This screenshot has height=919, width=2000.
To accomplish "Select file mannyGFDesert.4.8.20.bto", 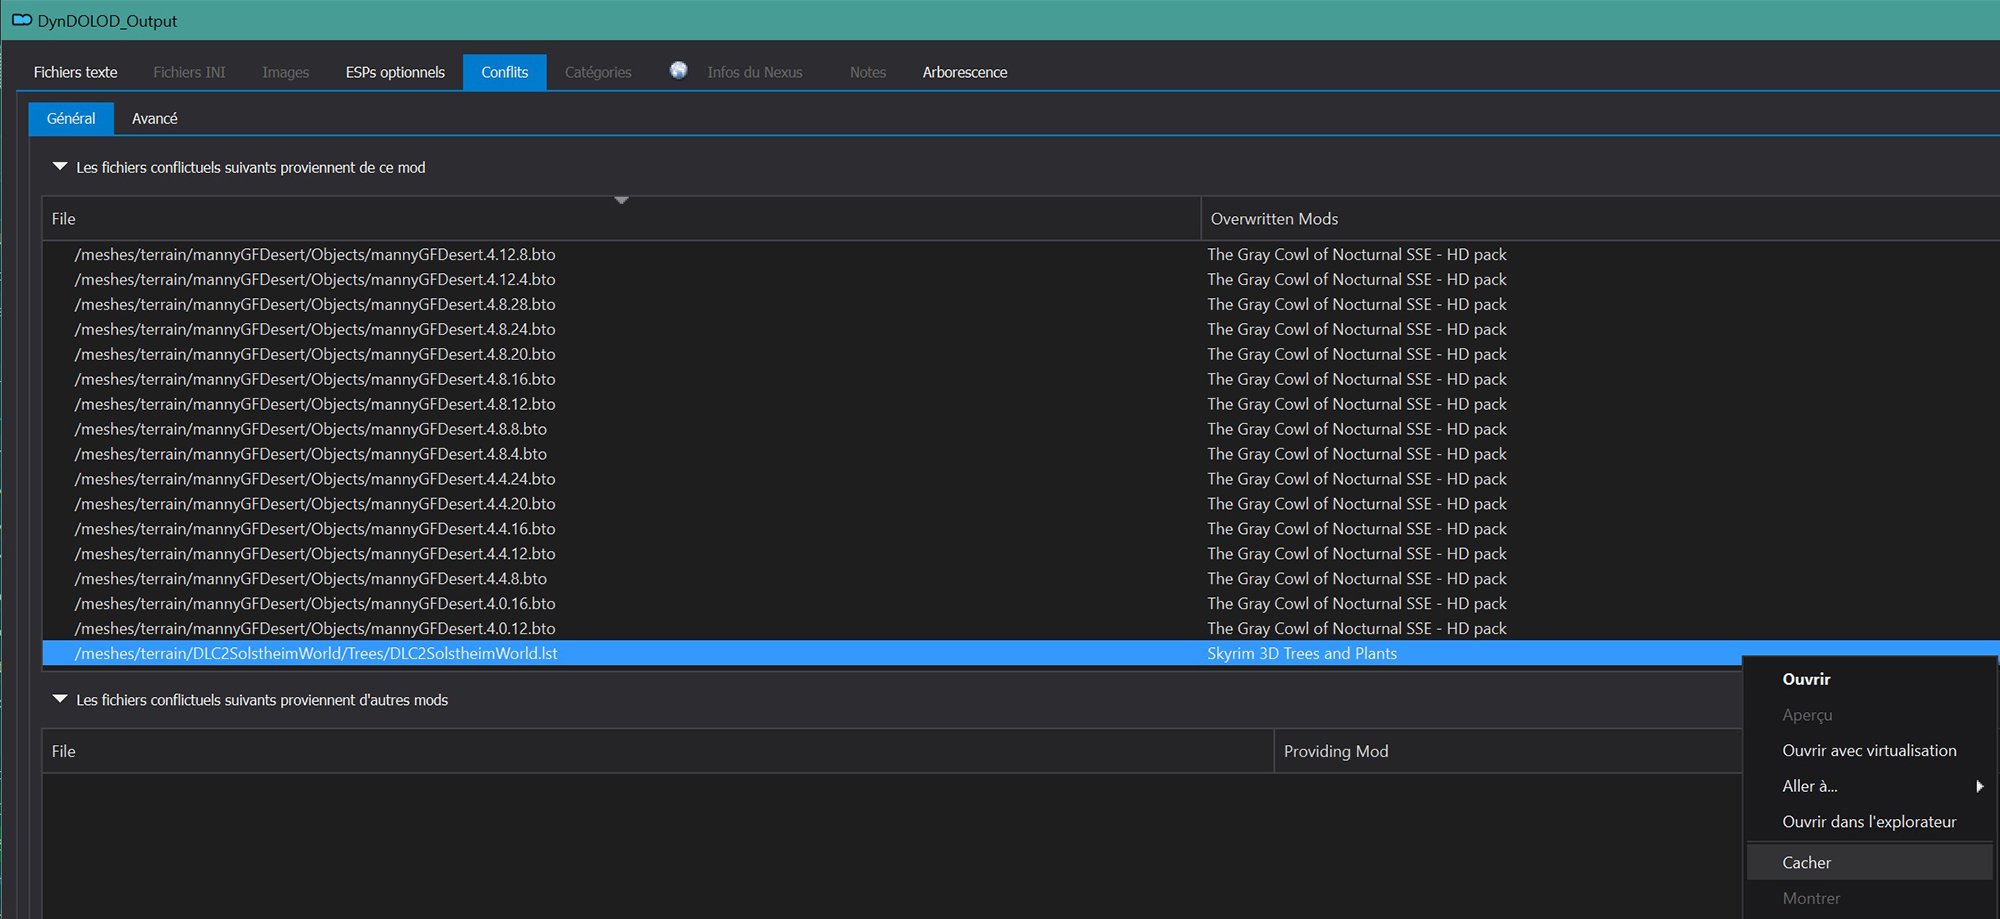I will (315, 354).
